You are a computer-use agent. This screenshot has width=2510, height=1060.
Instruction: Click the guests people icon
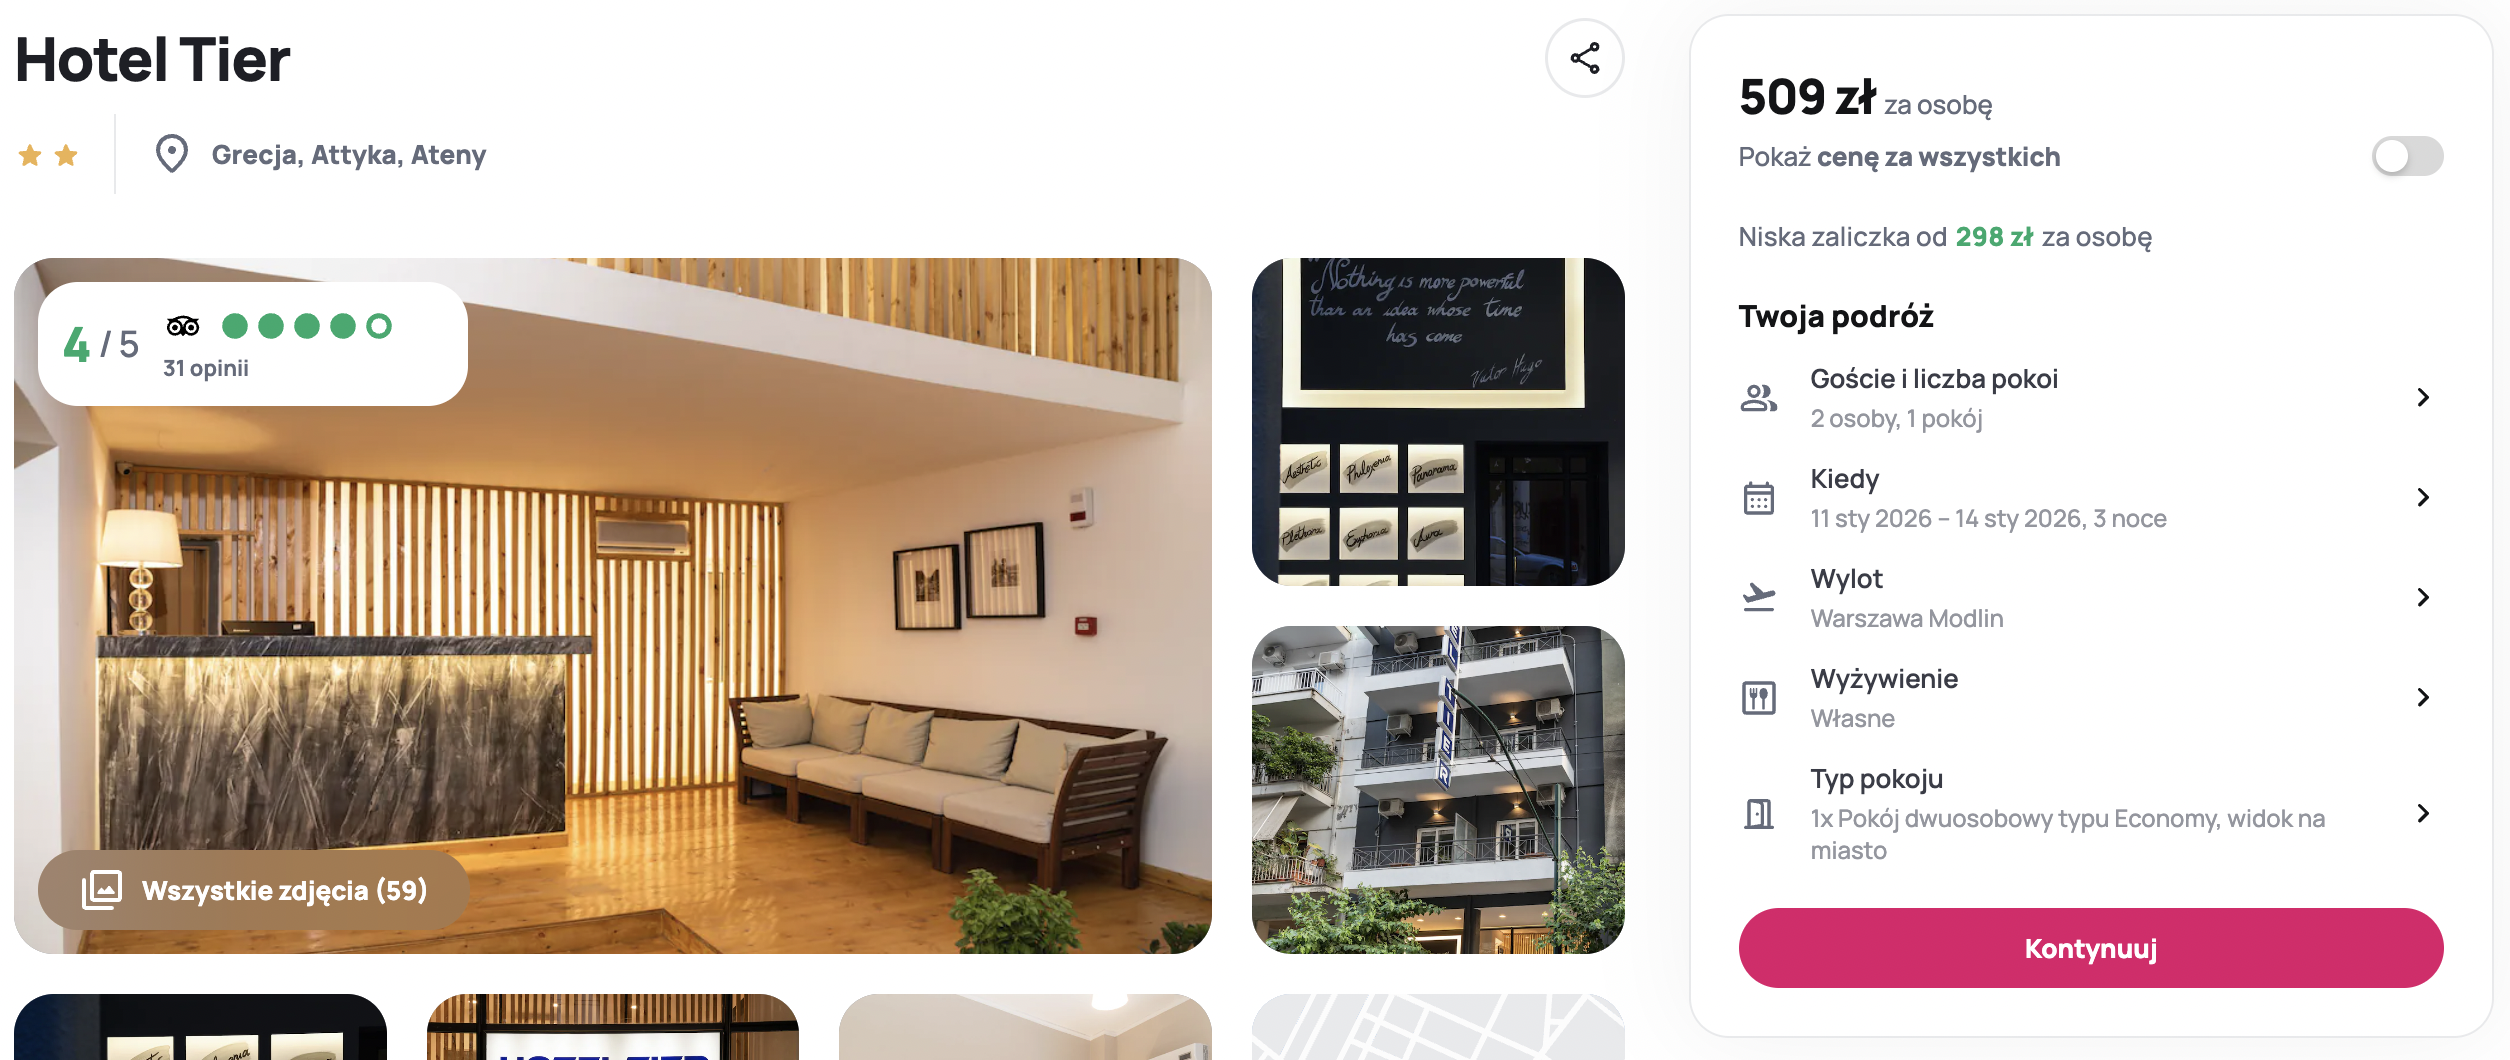(x=1758, y=398)
